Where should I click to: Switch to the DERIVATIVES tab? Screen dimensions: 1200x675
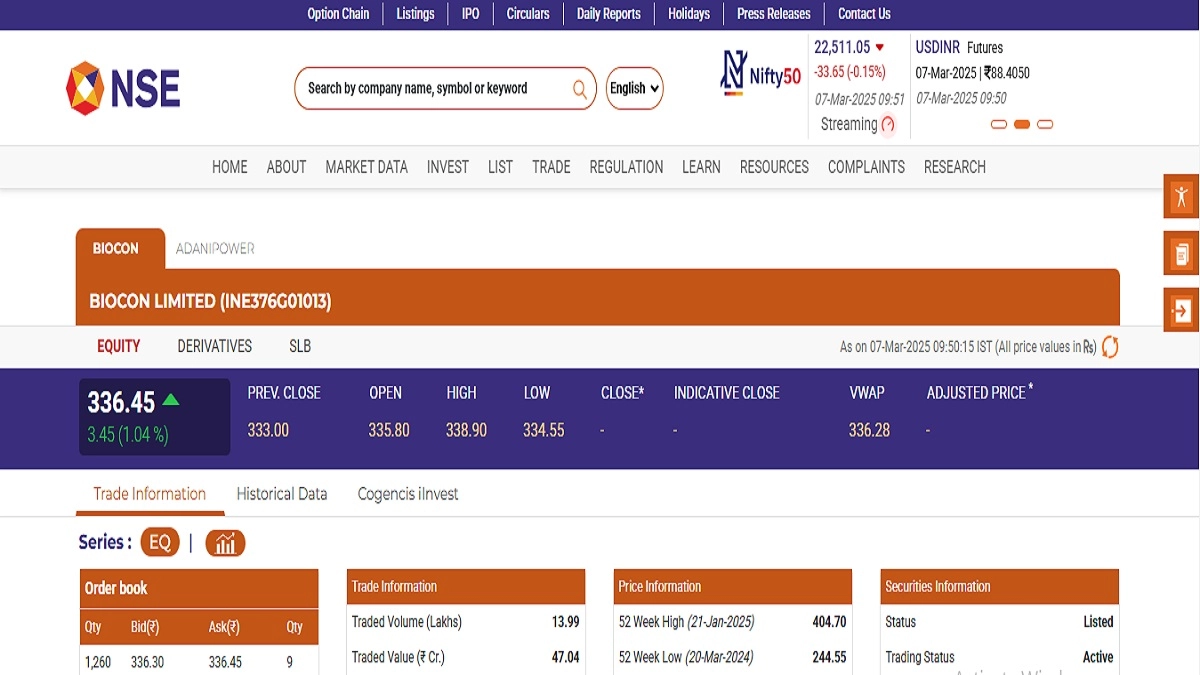tap(214, 346)
